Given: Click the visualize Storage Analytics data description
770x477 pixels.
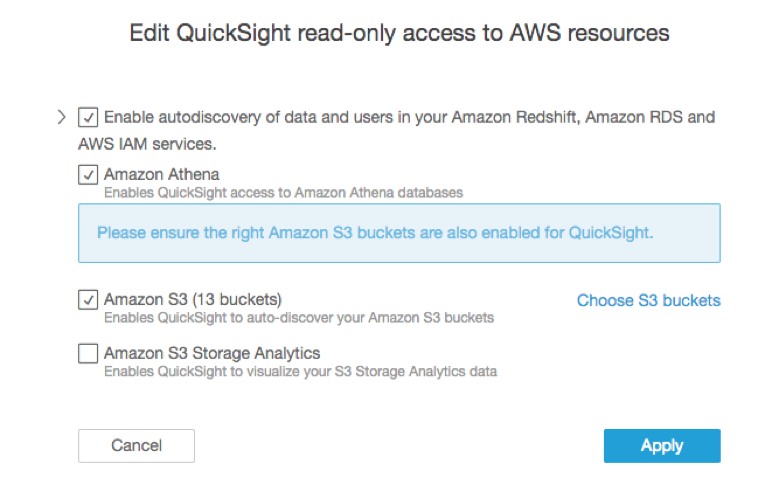Looking at the screenshot, I should tap(300, 371).
